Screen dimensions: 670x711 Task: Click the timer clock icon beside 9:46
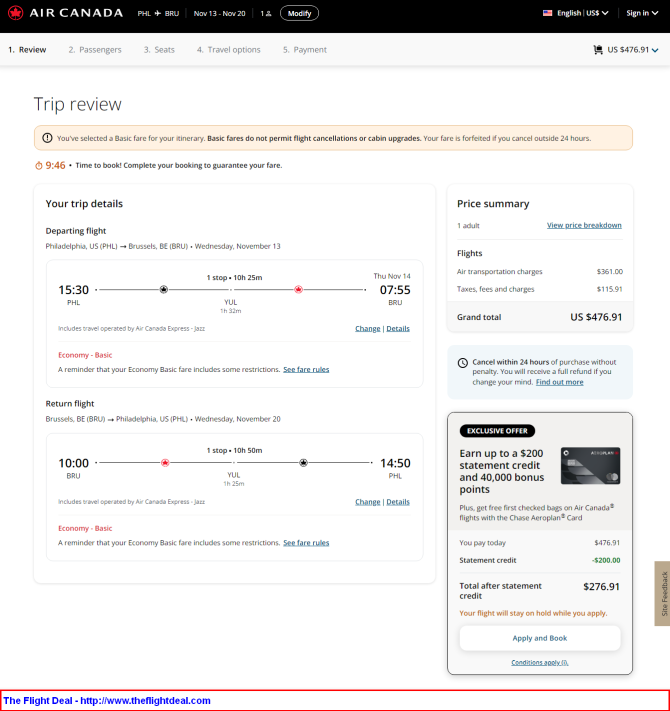click(39, 166)
